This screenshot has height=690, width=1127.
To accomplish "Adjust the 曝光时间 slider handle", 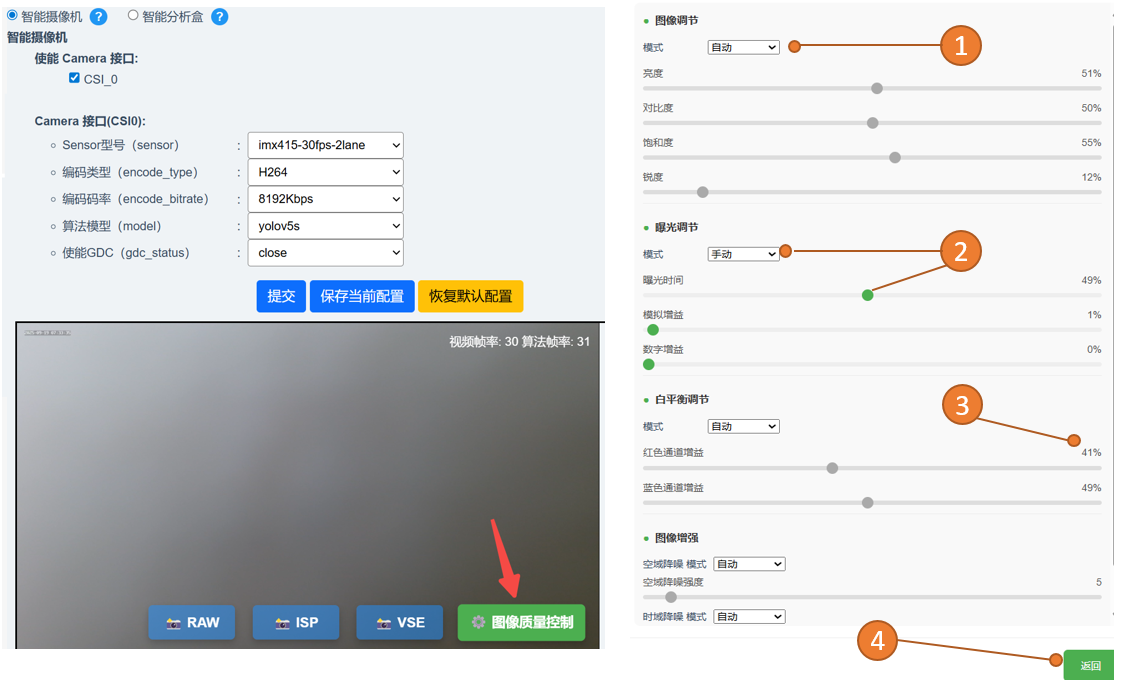I will (868, 295).
